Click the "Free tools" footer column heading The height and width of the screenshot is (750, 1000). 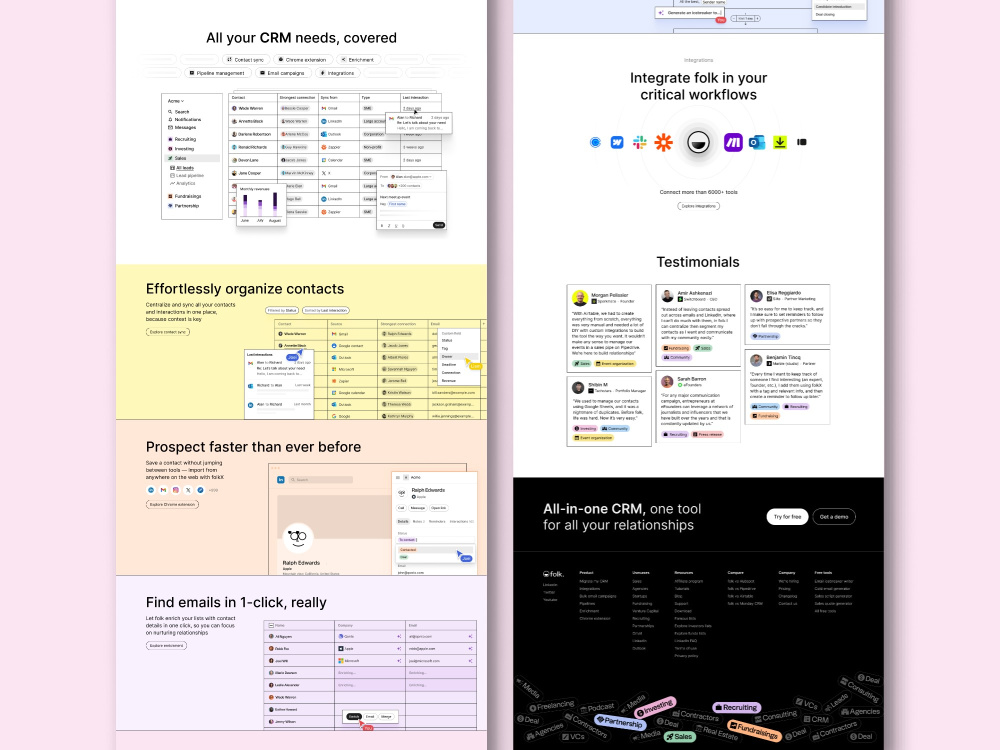click(x=823, y=573)
